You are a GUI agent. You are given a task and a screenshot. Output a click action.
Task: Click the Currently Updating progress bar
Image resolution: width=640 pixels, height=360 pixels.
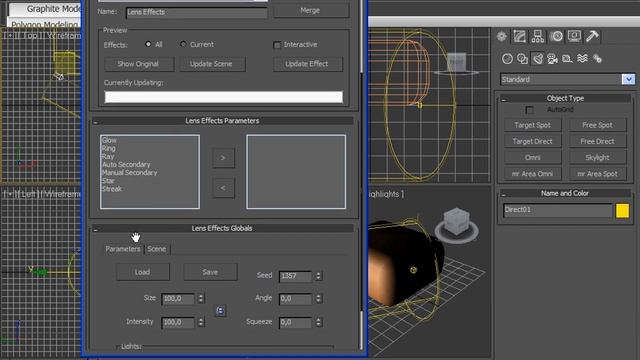pos(224,97)
